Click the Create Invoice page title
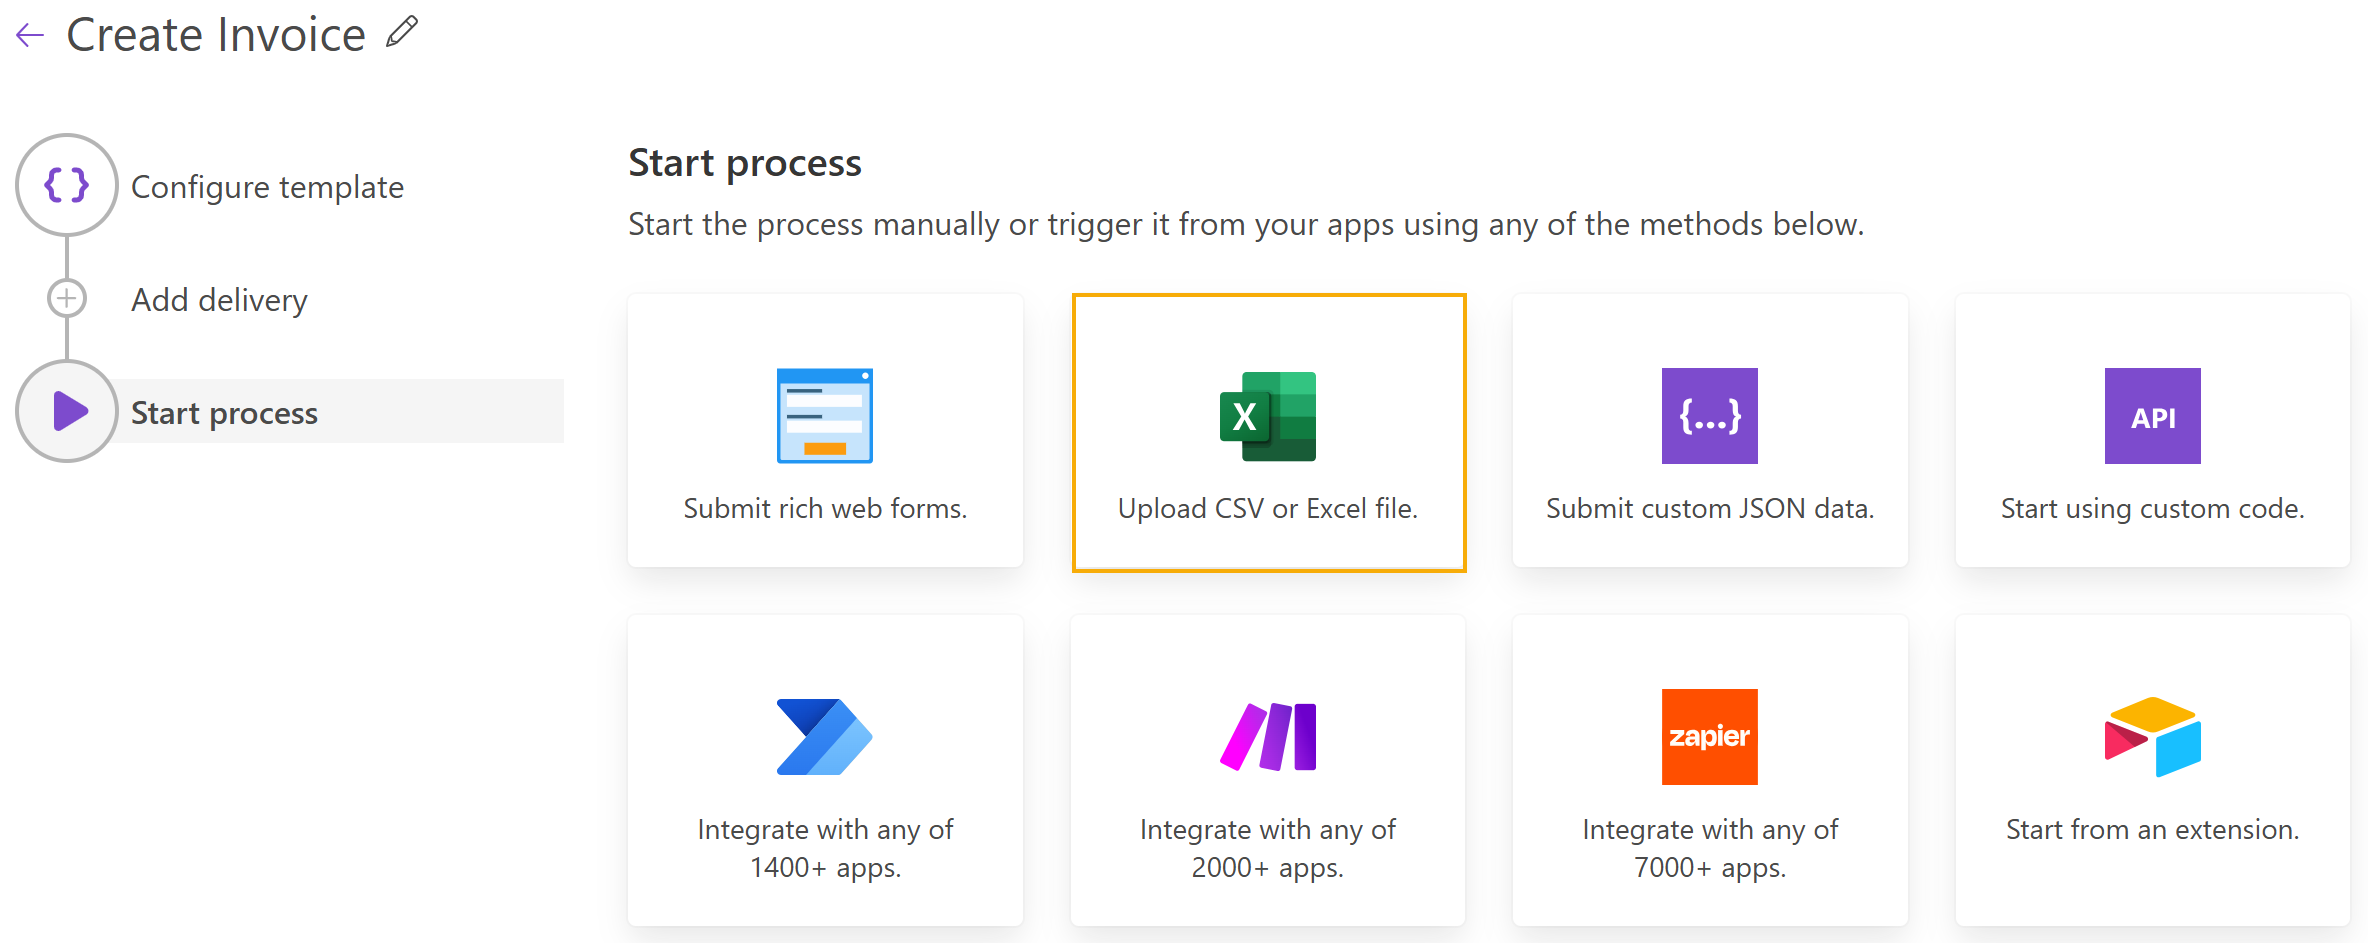Viewport: 2368px width, 943px height. click(x=216, y=35)
